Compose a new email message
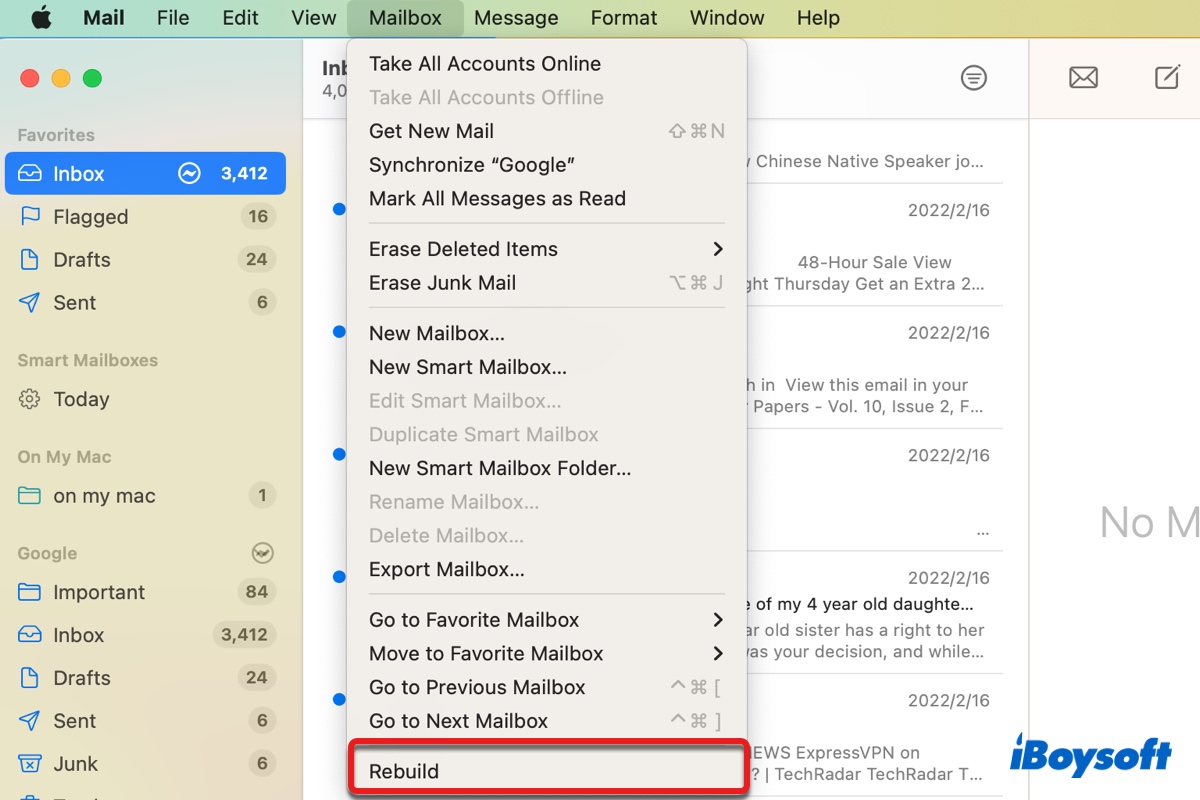Screen dimensions: 1200x800 1166,77
